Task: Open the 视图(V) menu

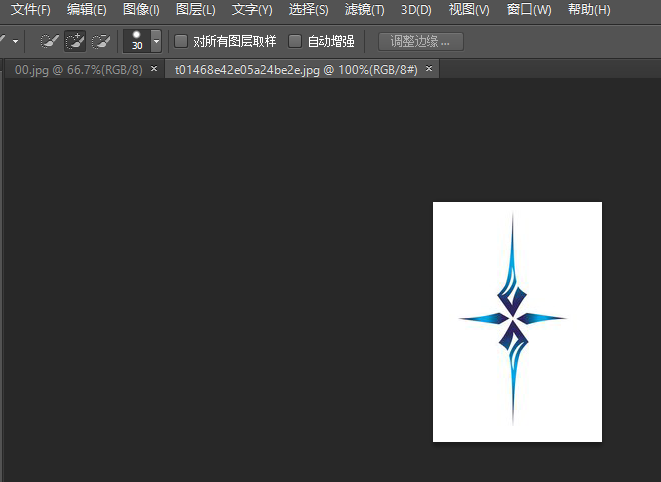Action: pyautogui.click(x=469, y=9)
